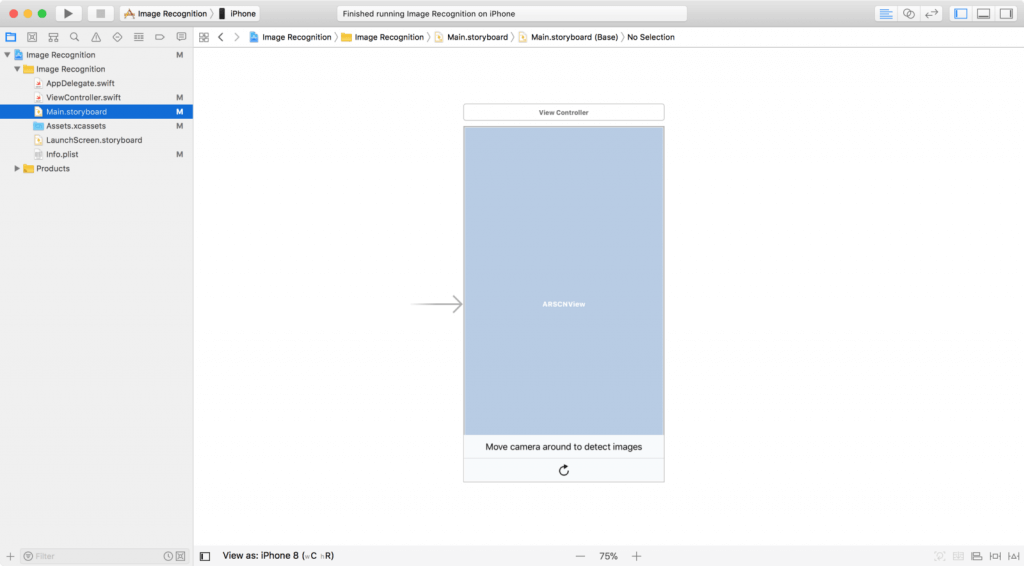Open Assets.xcassets in the navigator

75,126
